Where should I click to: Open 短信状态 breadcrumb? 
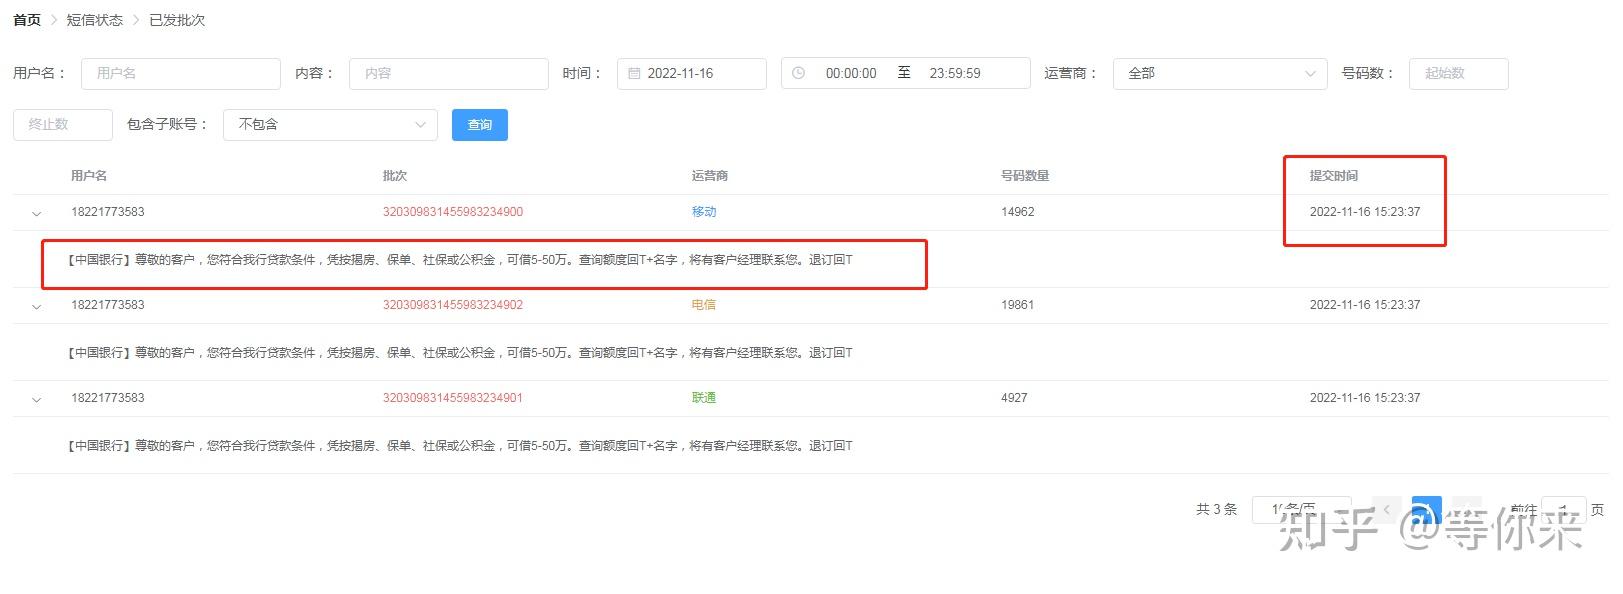point(95,20)
